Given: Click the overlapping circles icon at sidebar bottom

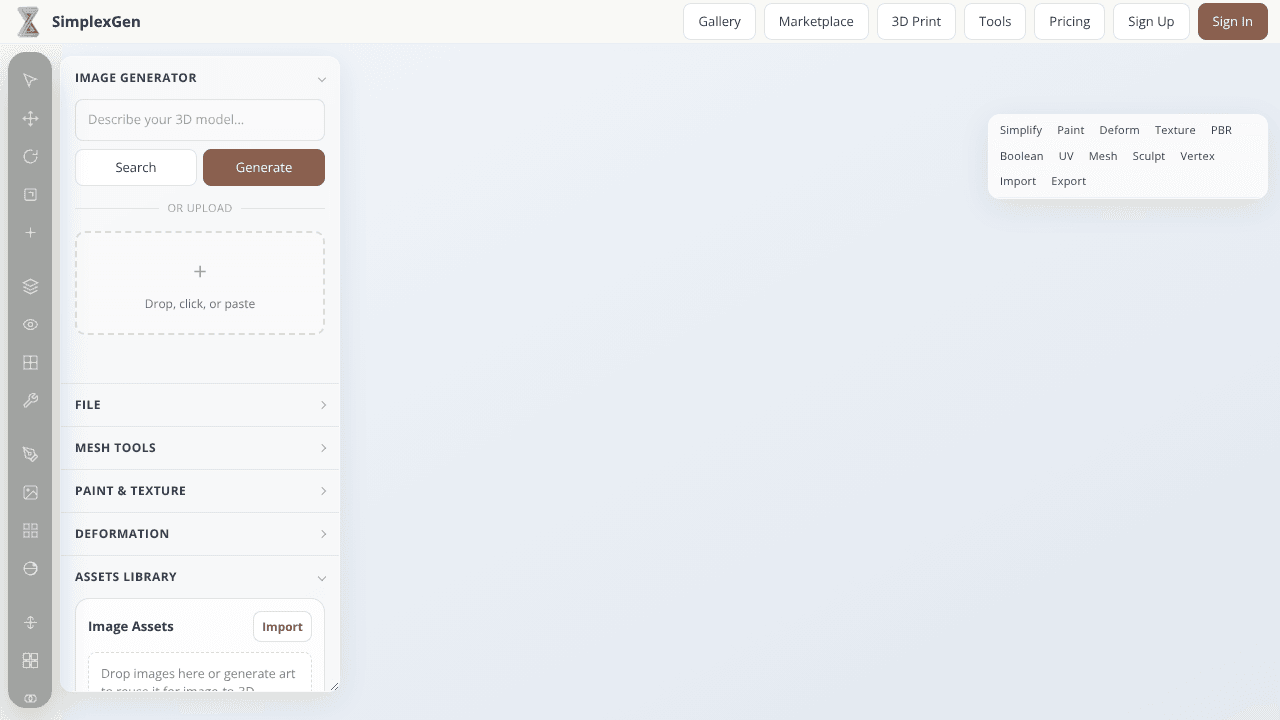Looking at the screenshot, I should pyautogui.click(x=30, y=698).
